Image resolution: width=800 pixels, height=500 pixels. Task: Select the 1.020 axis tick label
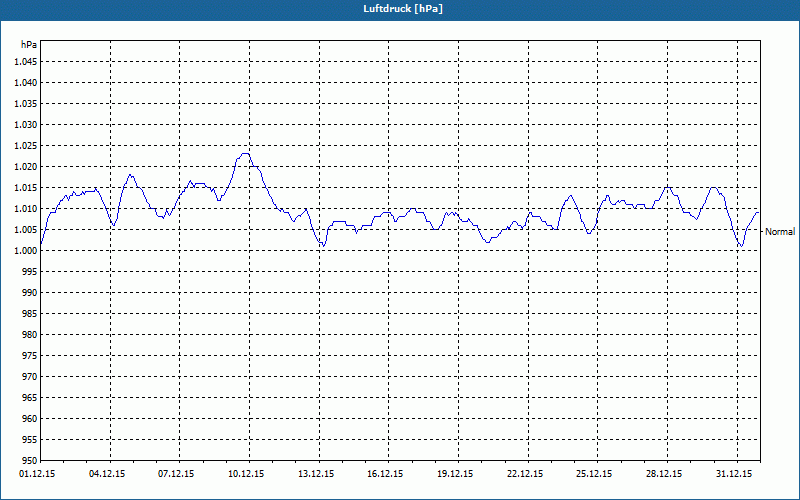(27, 166)
